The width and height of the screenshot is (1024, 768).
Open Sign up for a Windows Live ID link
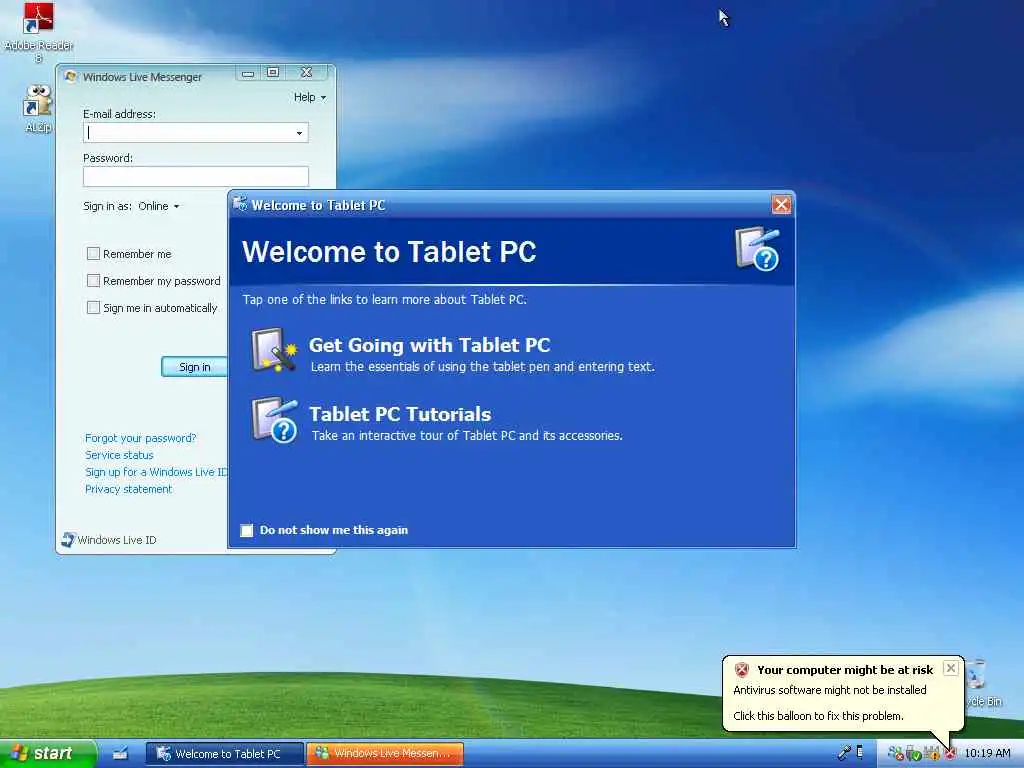pyautogui.click(x=157, y=472)
